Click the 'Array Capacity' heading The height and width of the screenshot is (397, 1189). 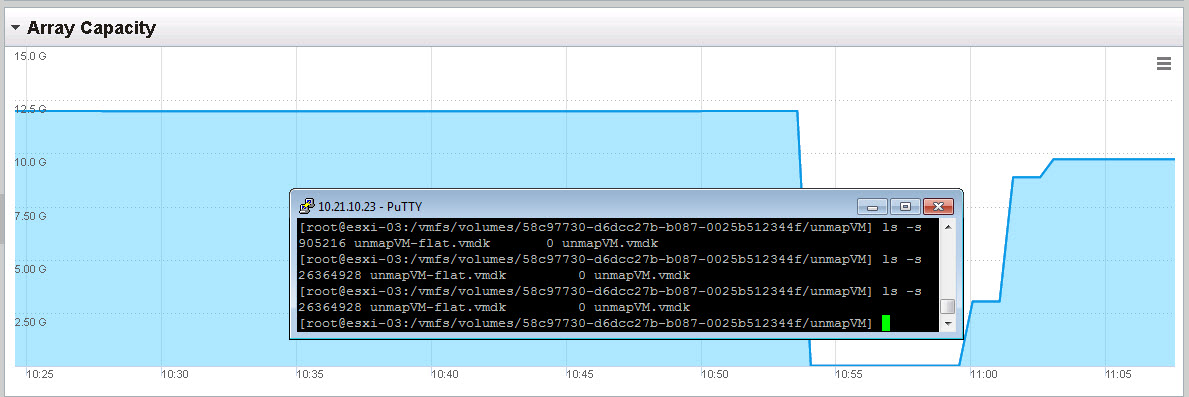pyautogui.click(x=91, y=29)
